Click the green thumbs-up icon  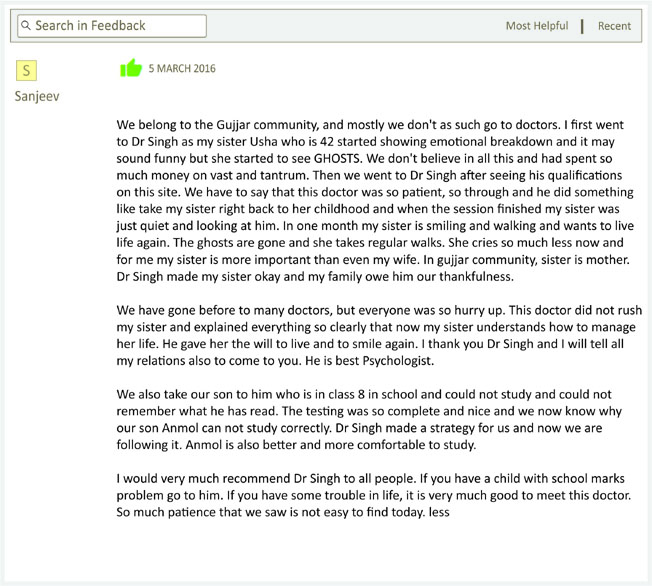point(131,68)
